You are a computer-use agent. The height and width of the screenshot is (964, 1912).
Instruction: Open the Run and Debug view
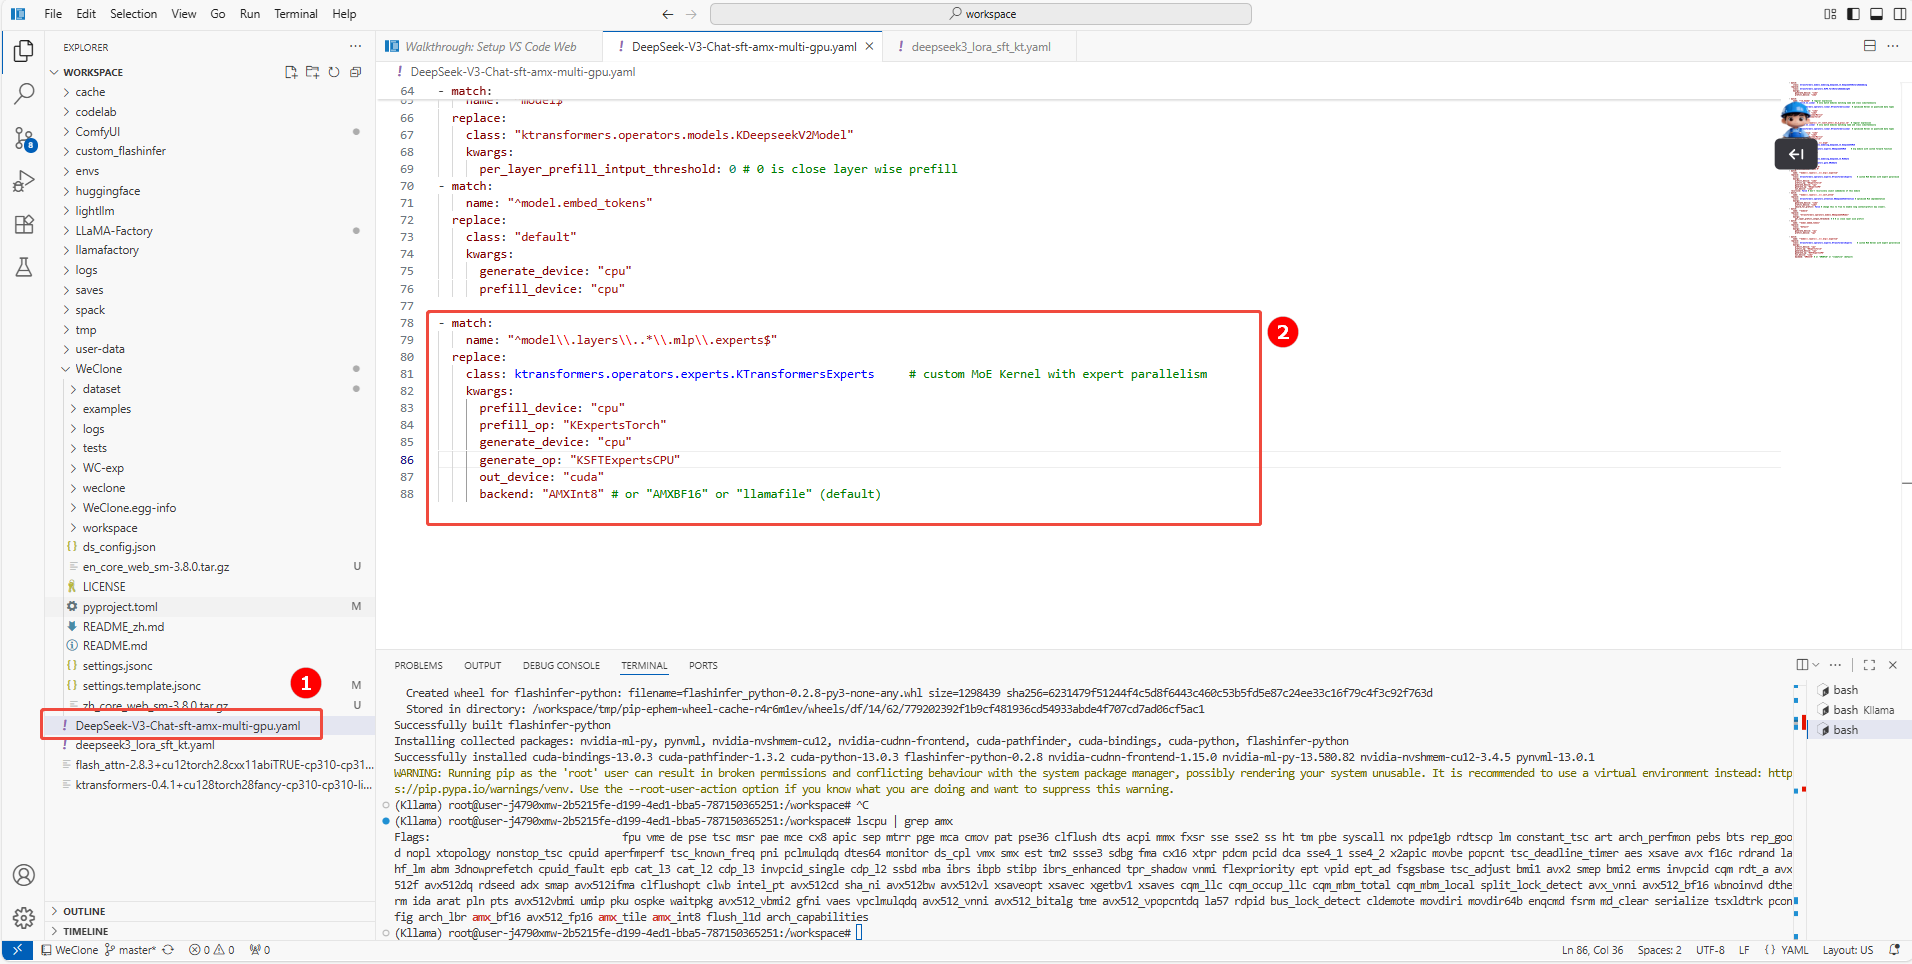tap(24, 181)
